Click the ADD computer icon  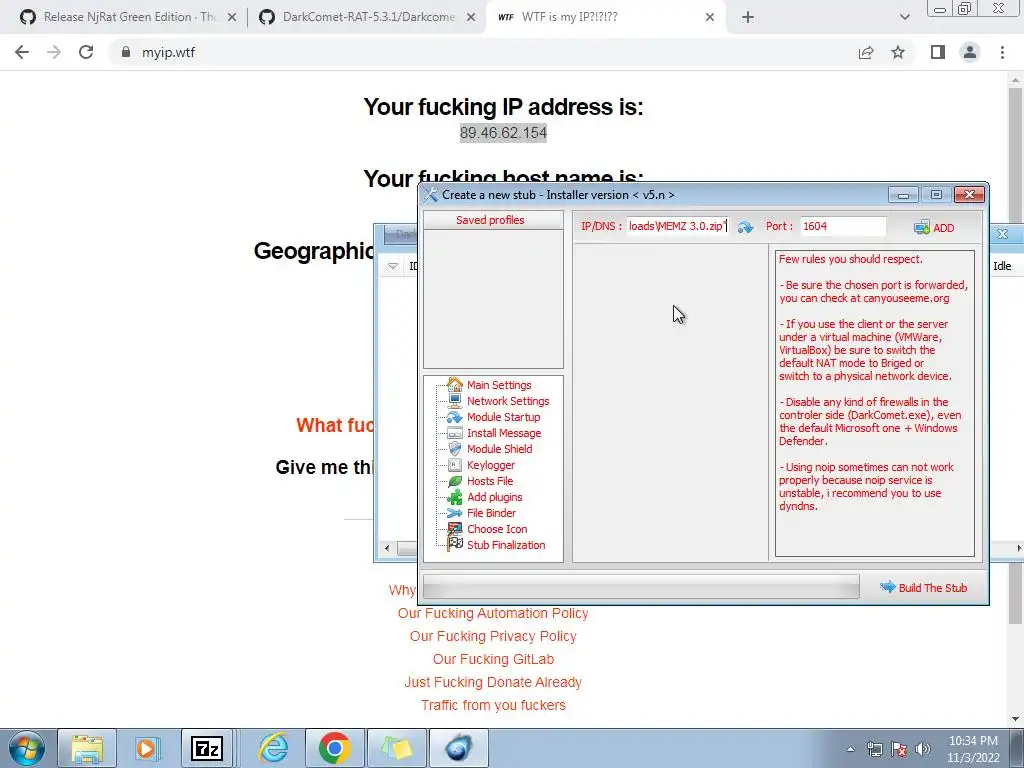(x=921, y=227)
